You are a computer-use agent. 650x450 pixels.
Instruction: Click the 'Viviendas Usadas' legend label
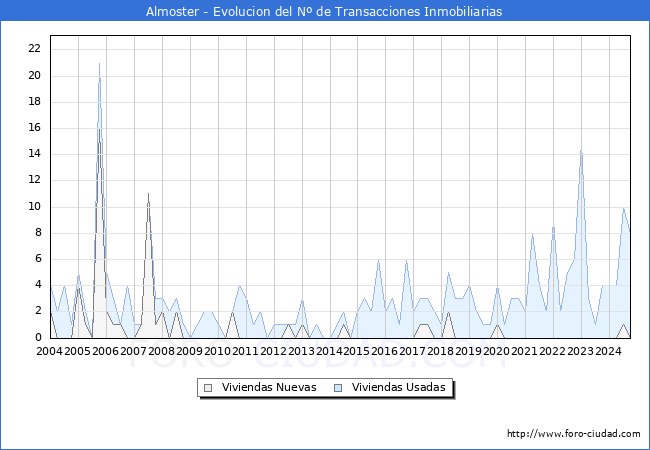[x=398, y=387]
